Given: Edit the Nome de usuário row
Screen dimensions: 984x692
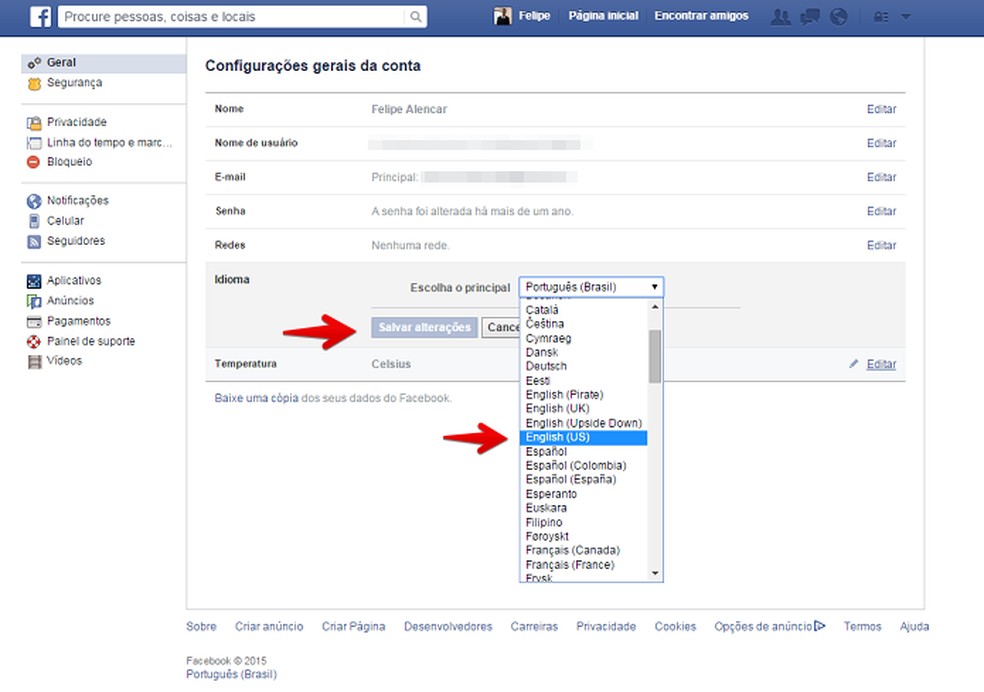Looking at the screenshot, I should 881,143.
